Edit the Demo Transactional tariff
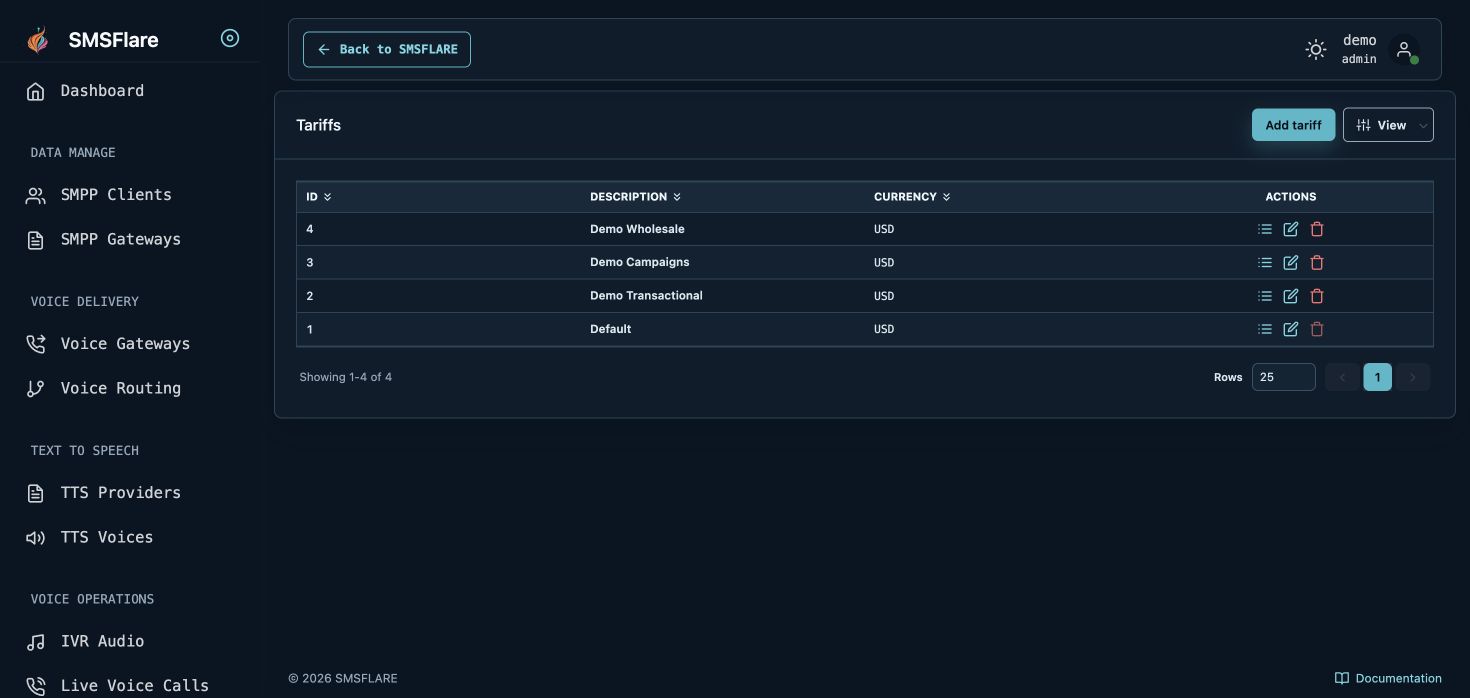Viewport: 1470px width, 698px height. (x=1291, y=296)
